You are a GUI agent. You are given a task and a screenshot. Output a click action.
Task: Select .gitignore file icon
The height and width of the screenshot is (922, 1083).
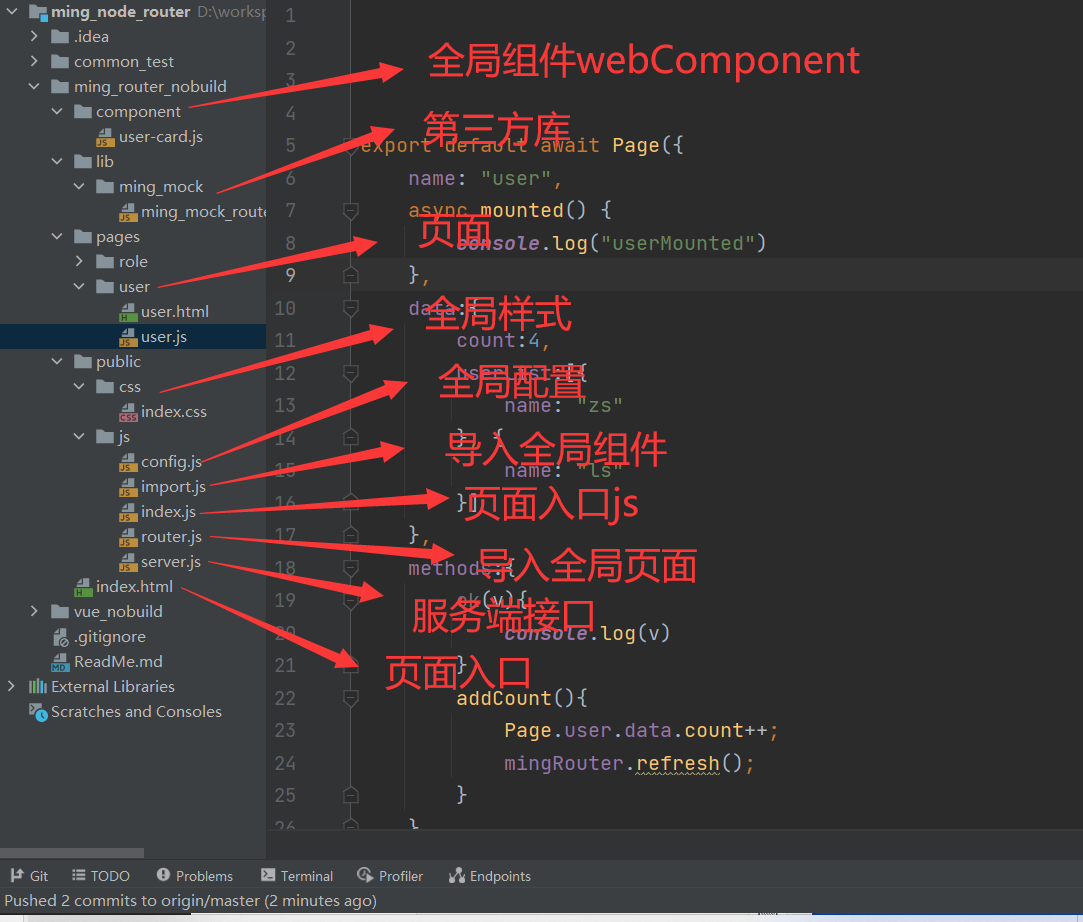60,637
